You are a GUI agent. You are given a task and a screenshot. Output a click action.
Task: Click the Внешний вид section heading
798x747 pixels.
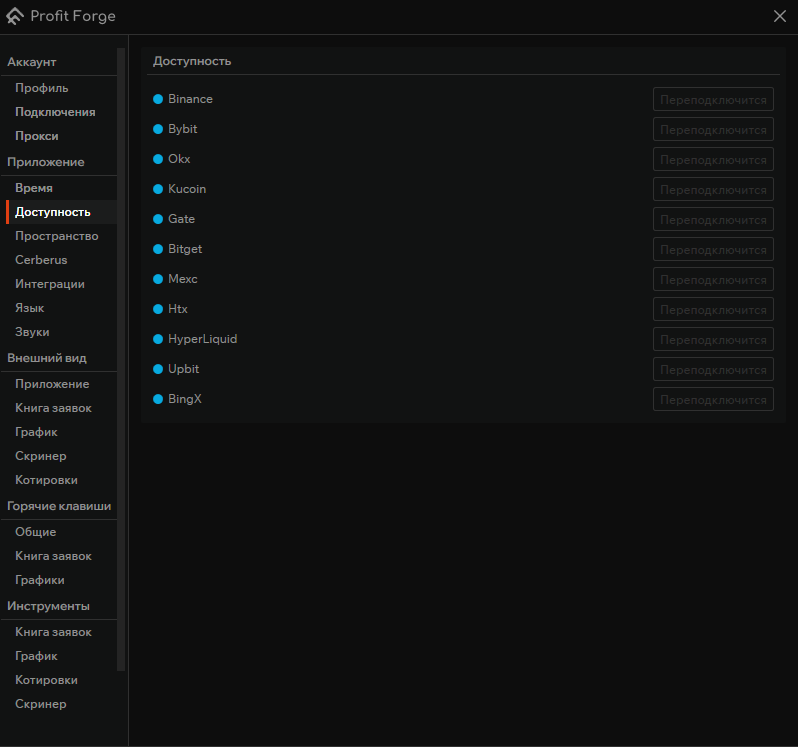[47, 358]
